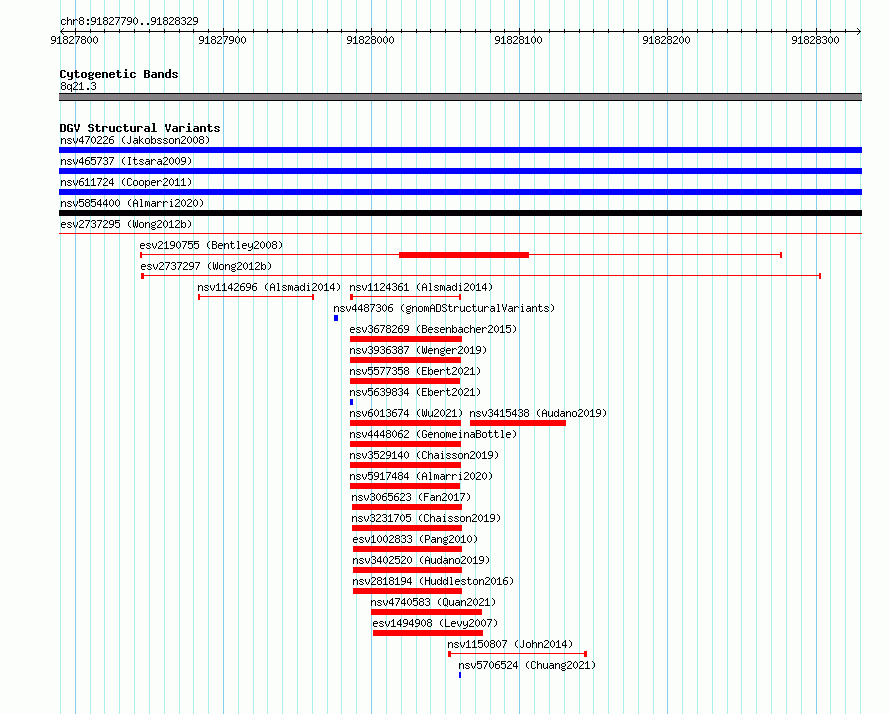Viewport: 890px width, 714px height.
Task: Click ruler position 91828100
Action: (x=518, y=40)
